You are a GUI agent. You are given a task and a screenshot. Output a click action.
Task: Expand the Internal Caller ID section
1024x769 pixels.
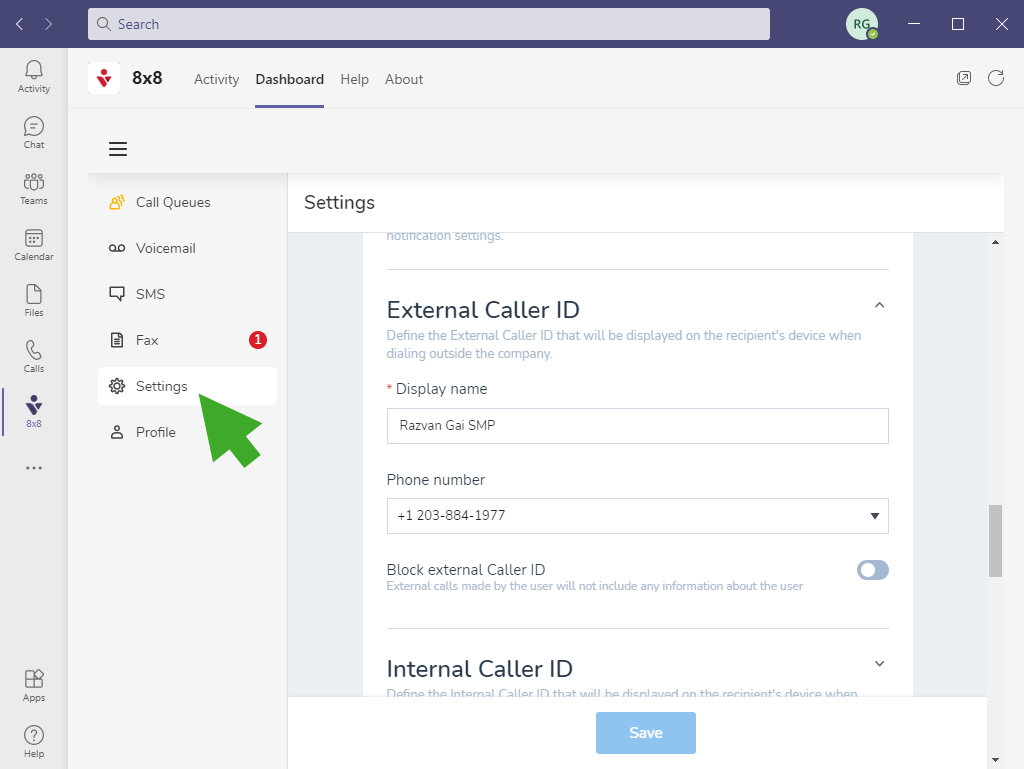pos(879,664)
